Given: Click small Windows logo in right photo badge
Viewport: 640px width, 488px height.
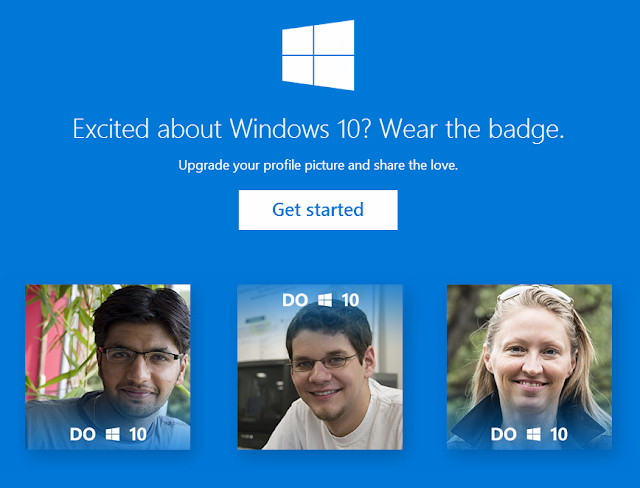Looking at the screenshot, I should coord(533,434).
